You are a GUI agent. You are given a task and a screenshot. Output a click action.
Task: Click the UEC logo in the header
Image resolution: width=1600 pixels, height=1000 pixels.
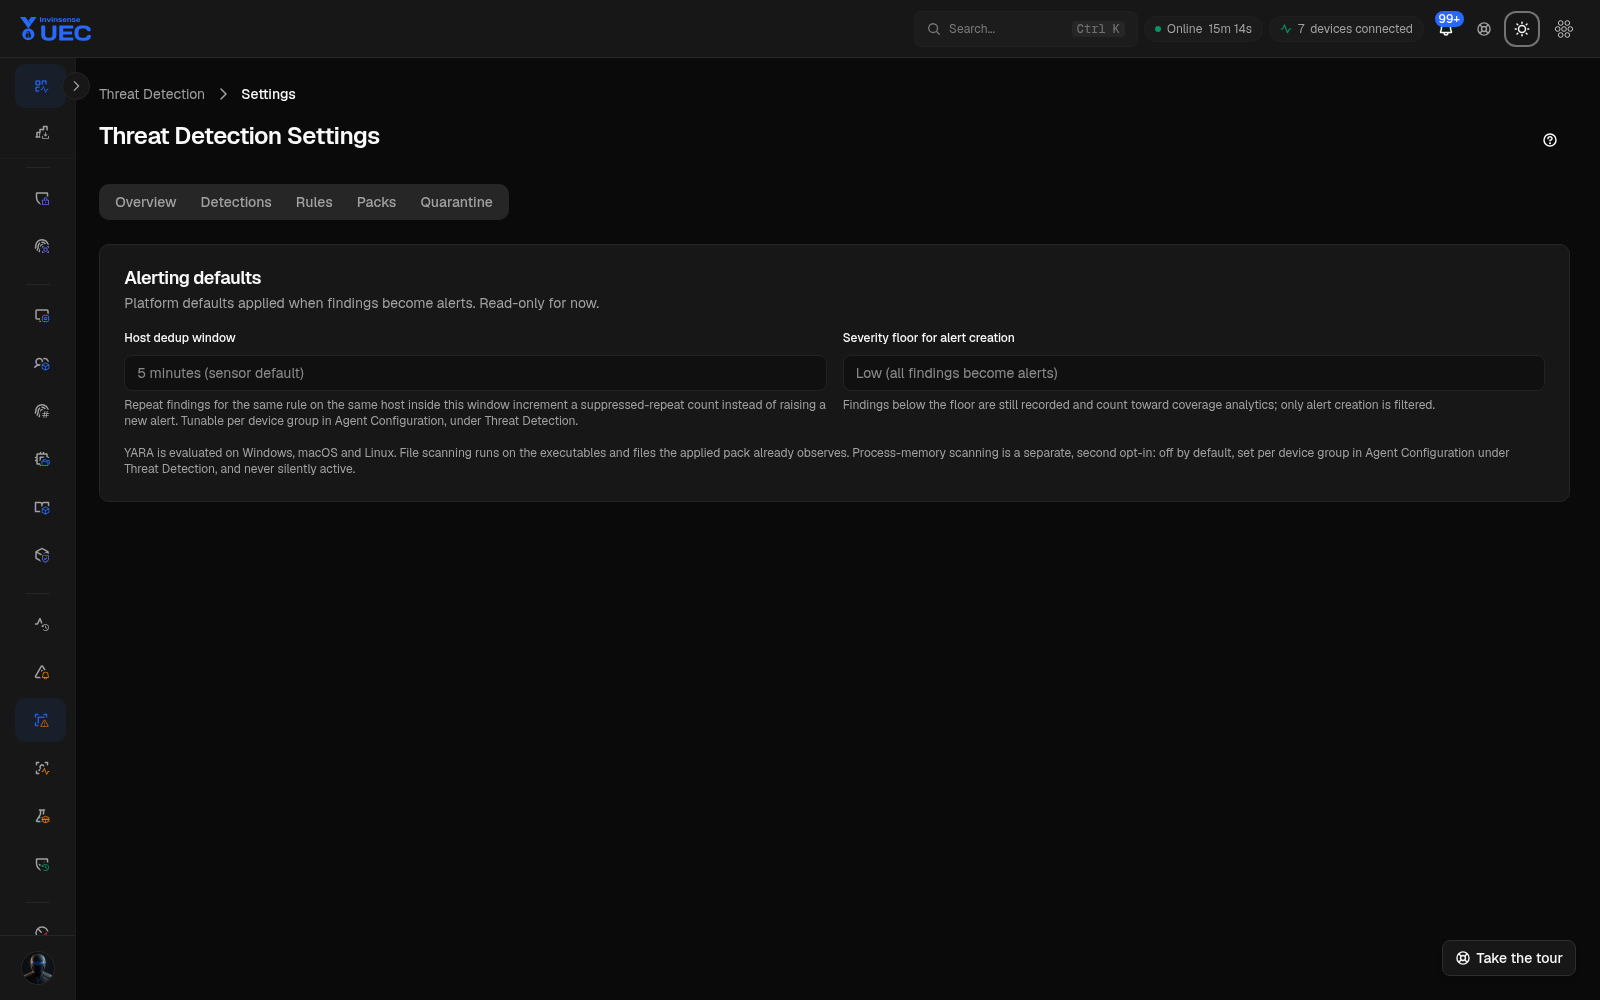click(x=56, y=29)
